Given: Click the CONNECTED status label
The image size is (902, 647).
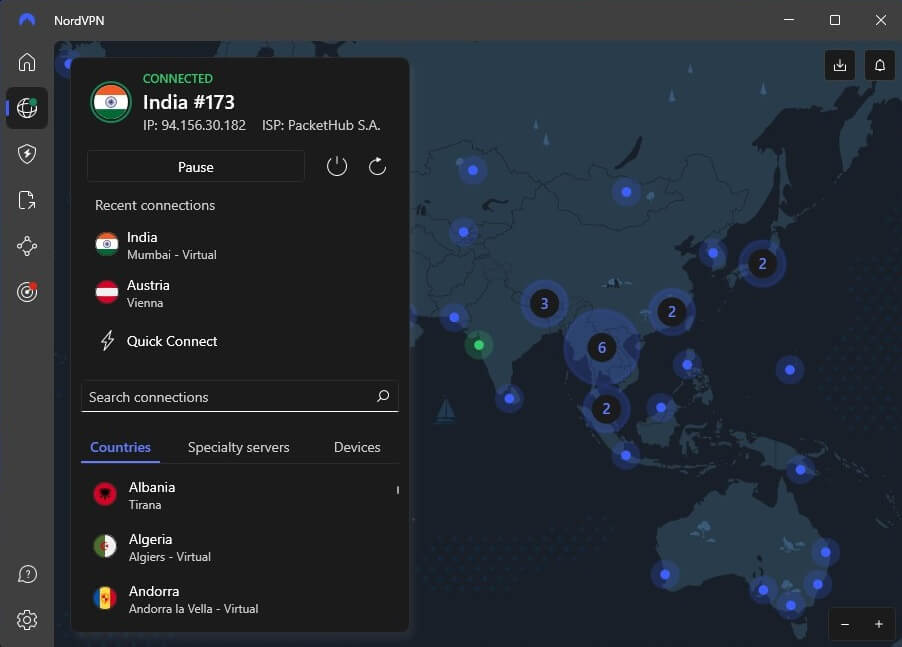Looking at the screenshot, I should coord(178,78).
